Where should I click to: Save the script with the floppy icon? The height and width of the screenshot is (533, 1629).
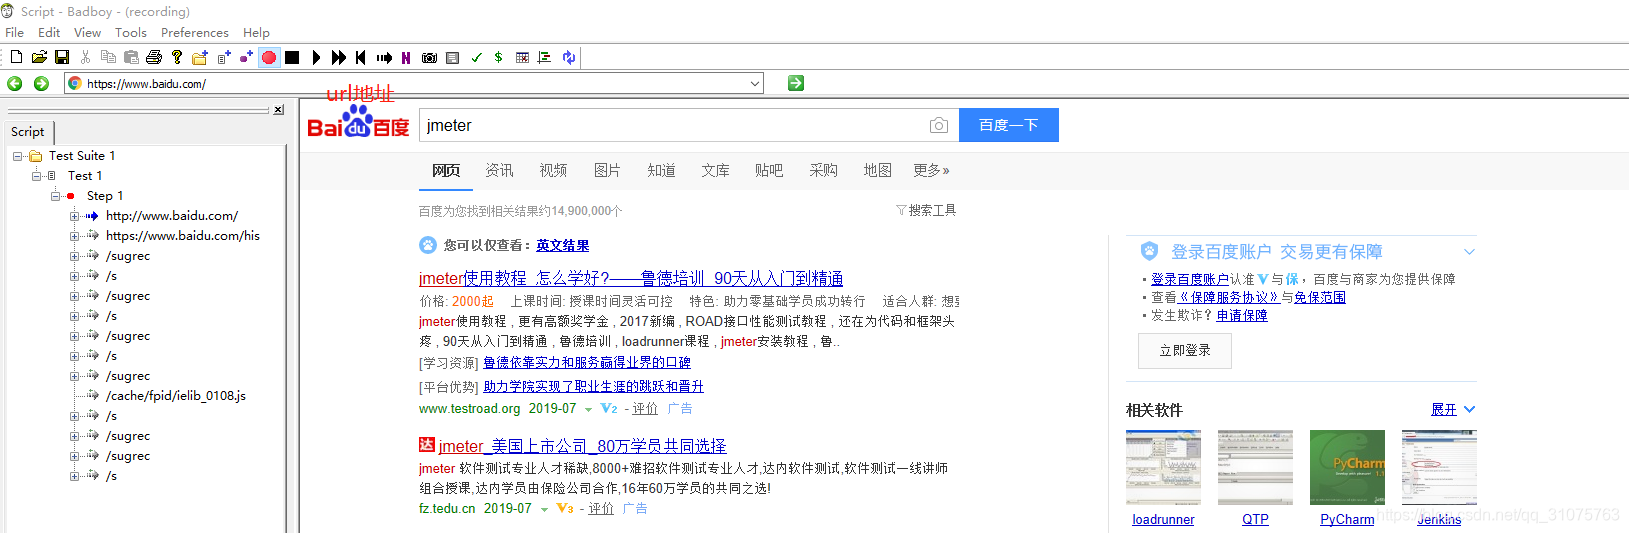[62, 57]
